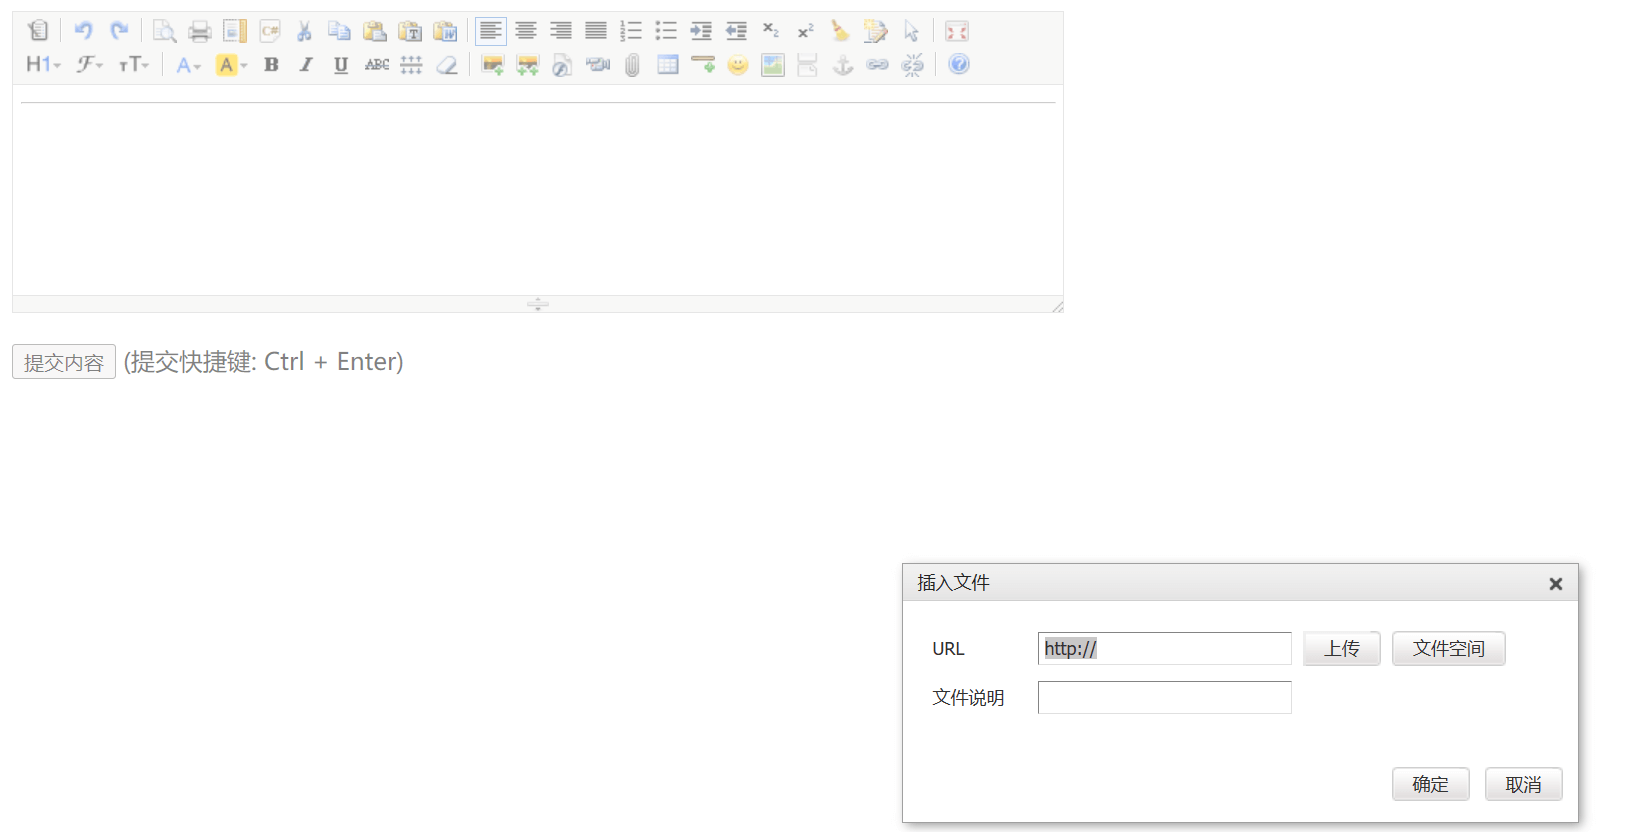Paste from clipboard icon
Viewport: 1637px width, 832px height.
pyautogui.click(x=375, y=31)
